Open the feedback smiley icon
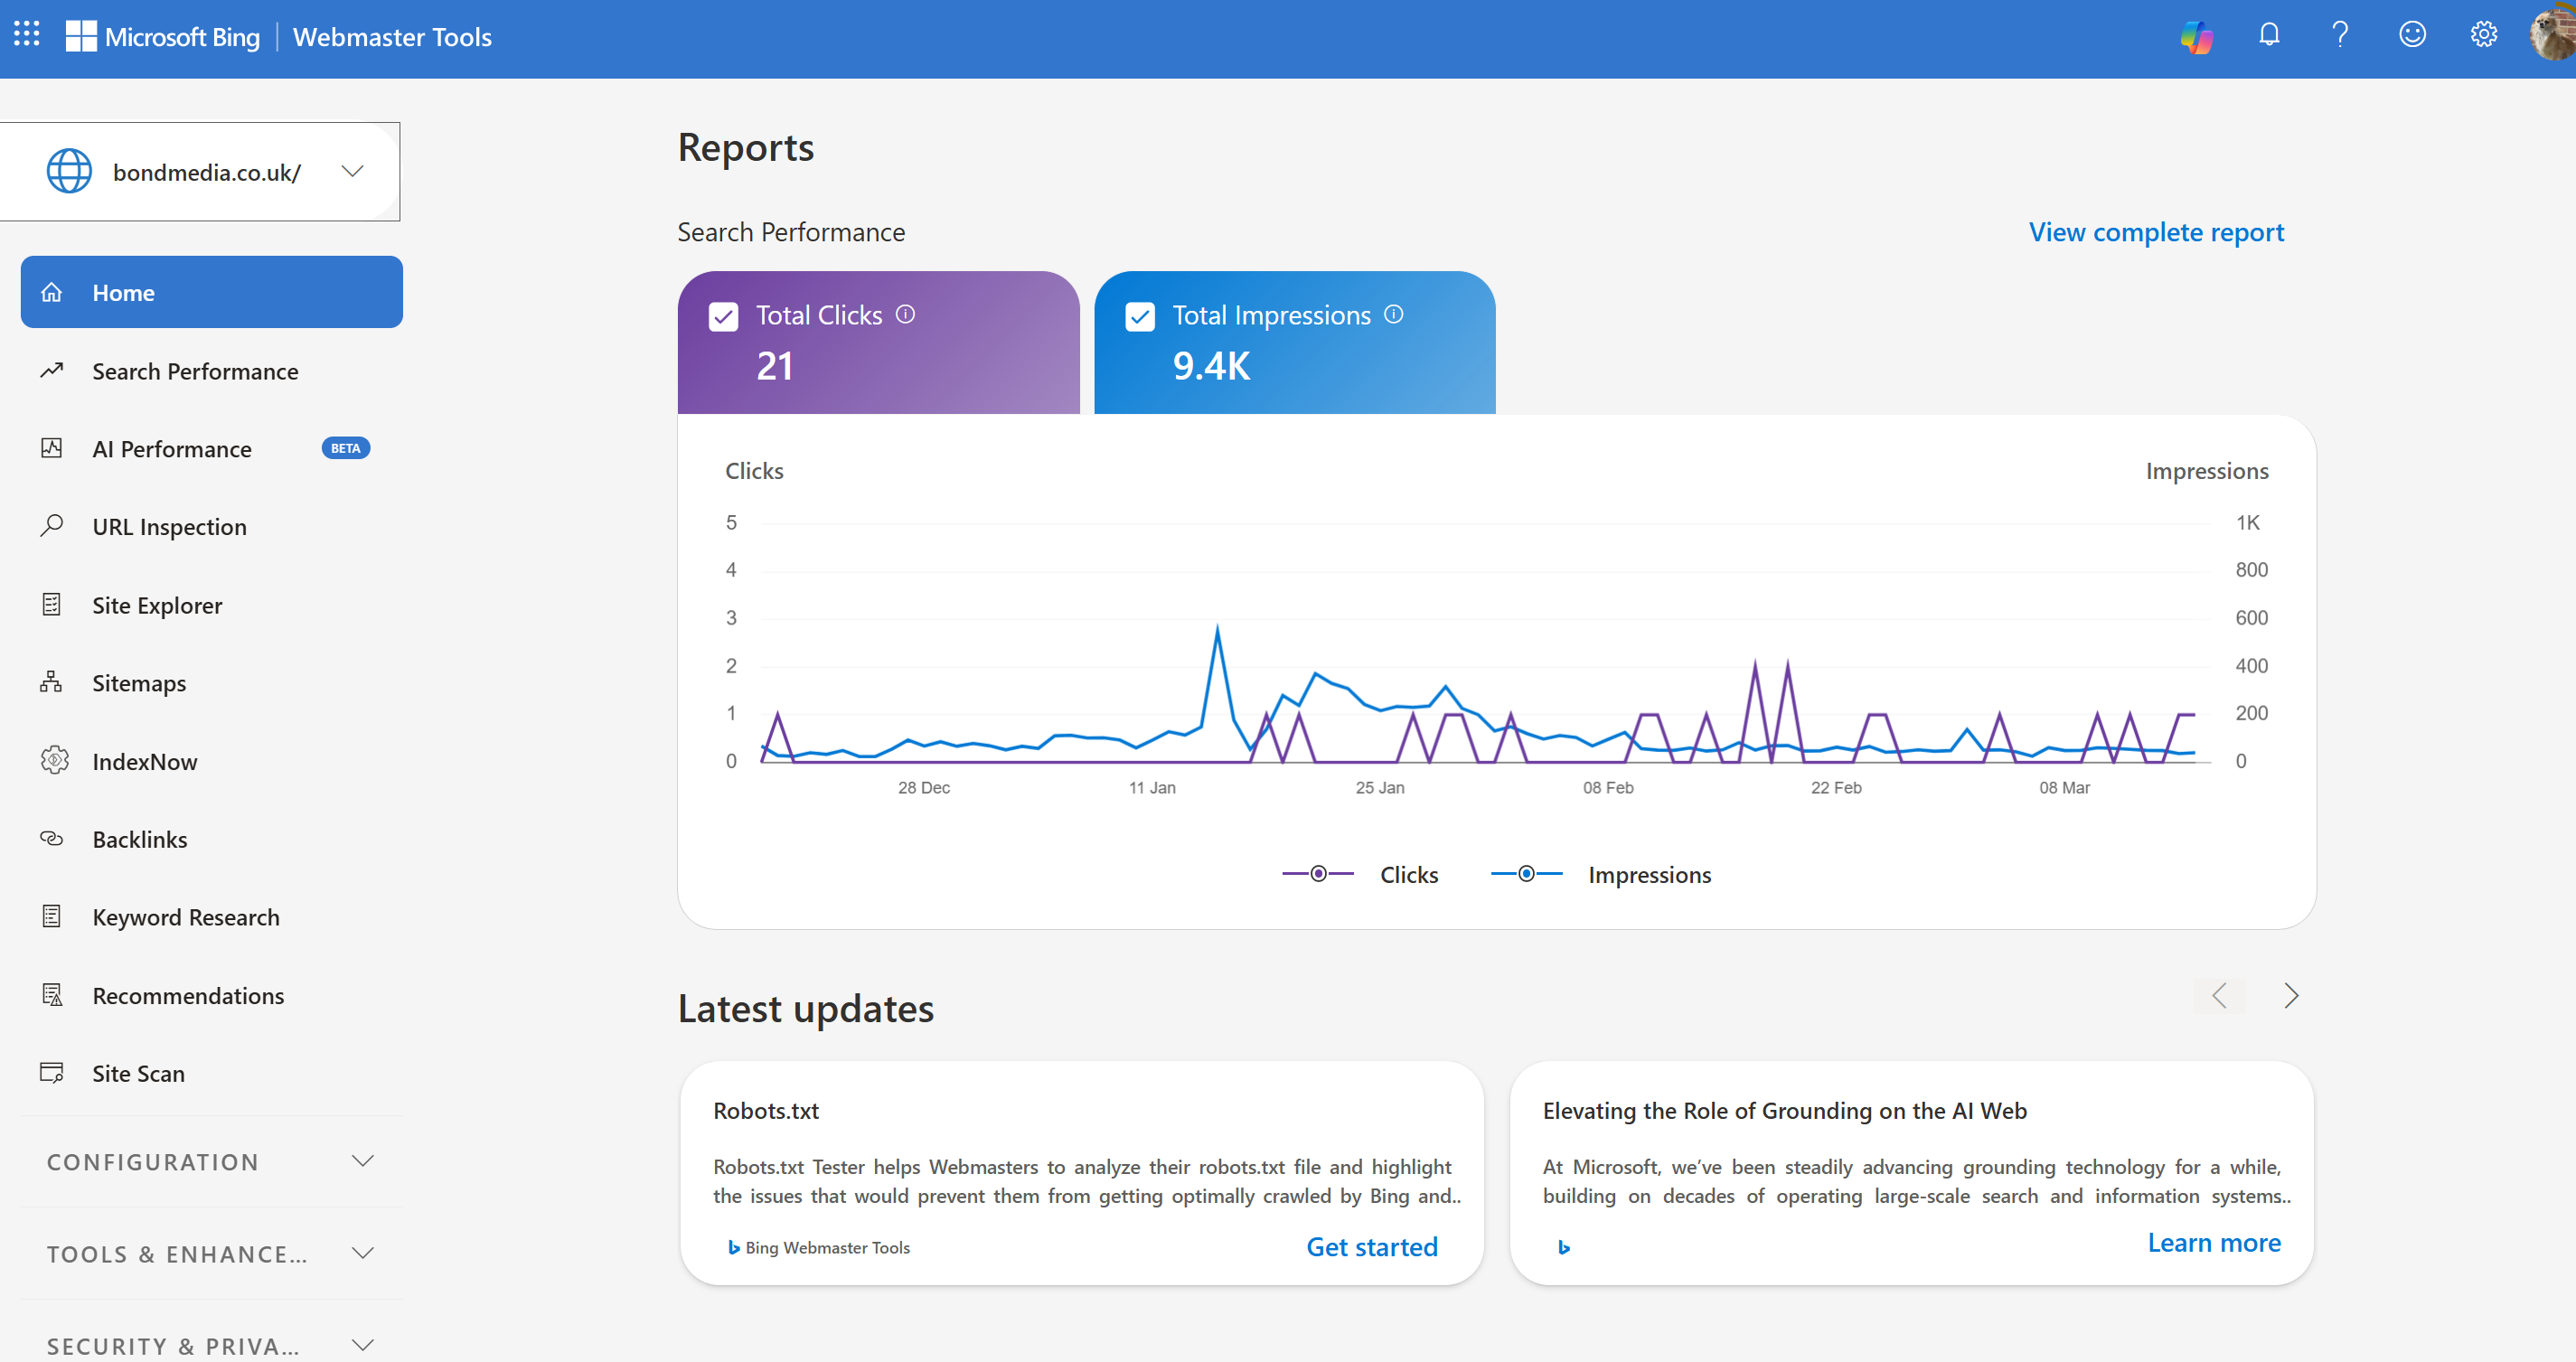The height and width of the screenshot is (1362, 2576). pyautogui.click(x=2412, y=35)
